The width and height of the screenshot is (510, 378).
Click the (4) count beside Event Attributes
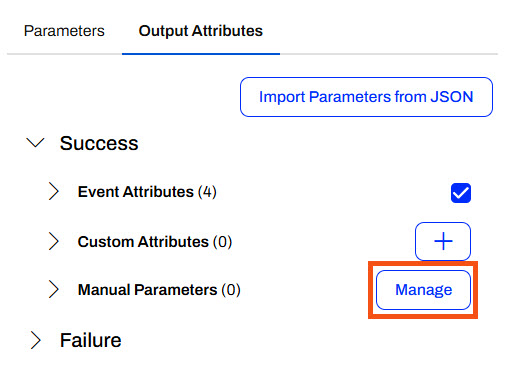(x=207, y=192)
